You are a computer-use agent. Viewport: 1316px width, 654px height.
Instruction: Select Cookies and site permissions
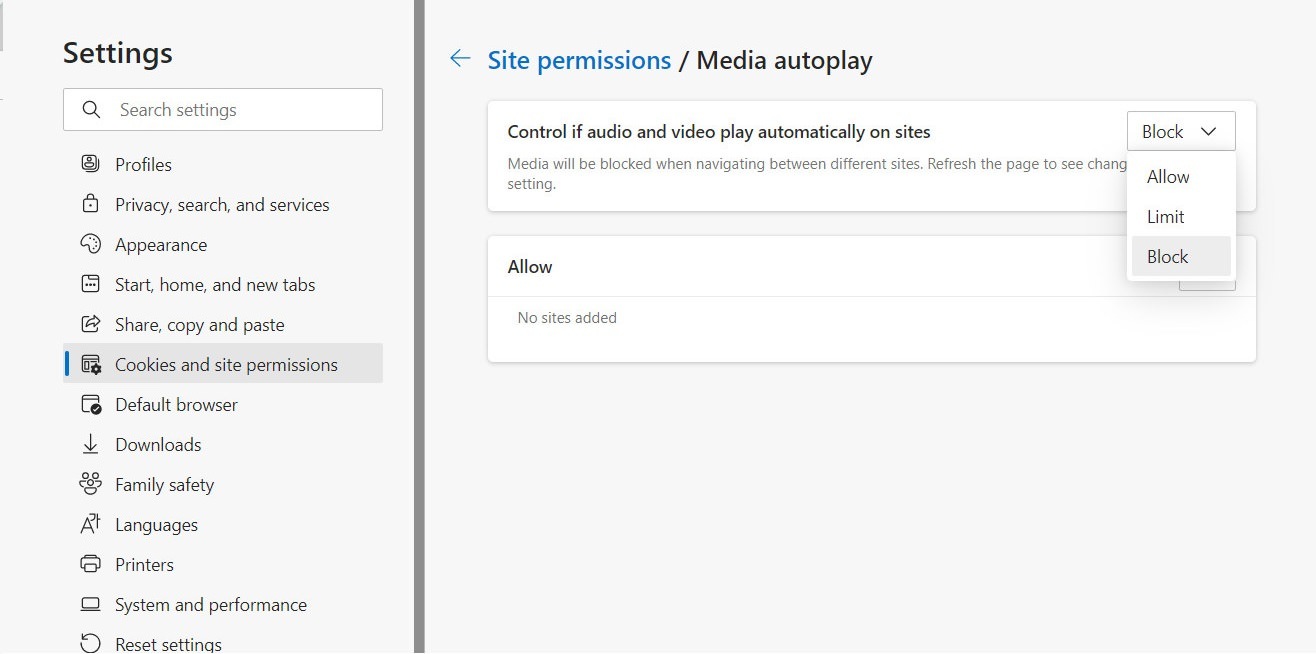click(226, 365)
